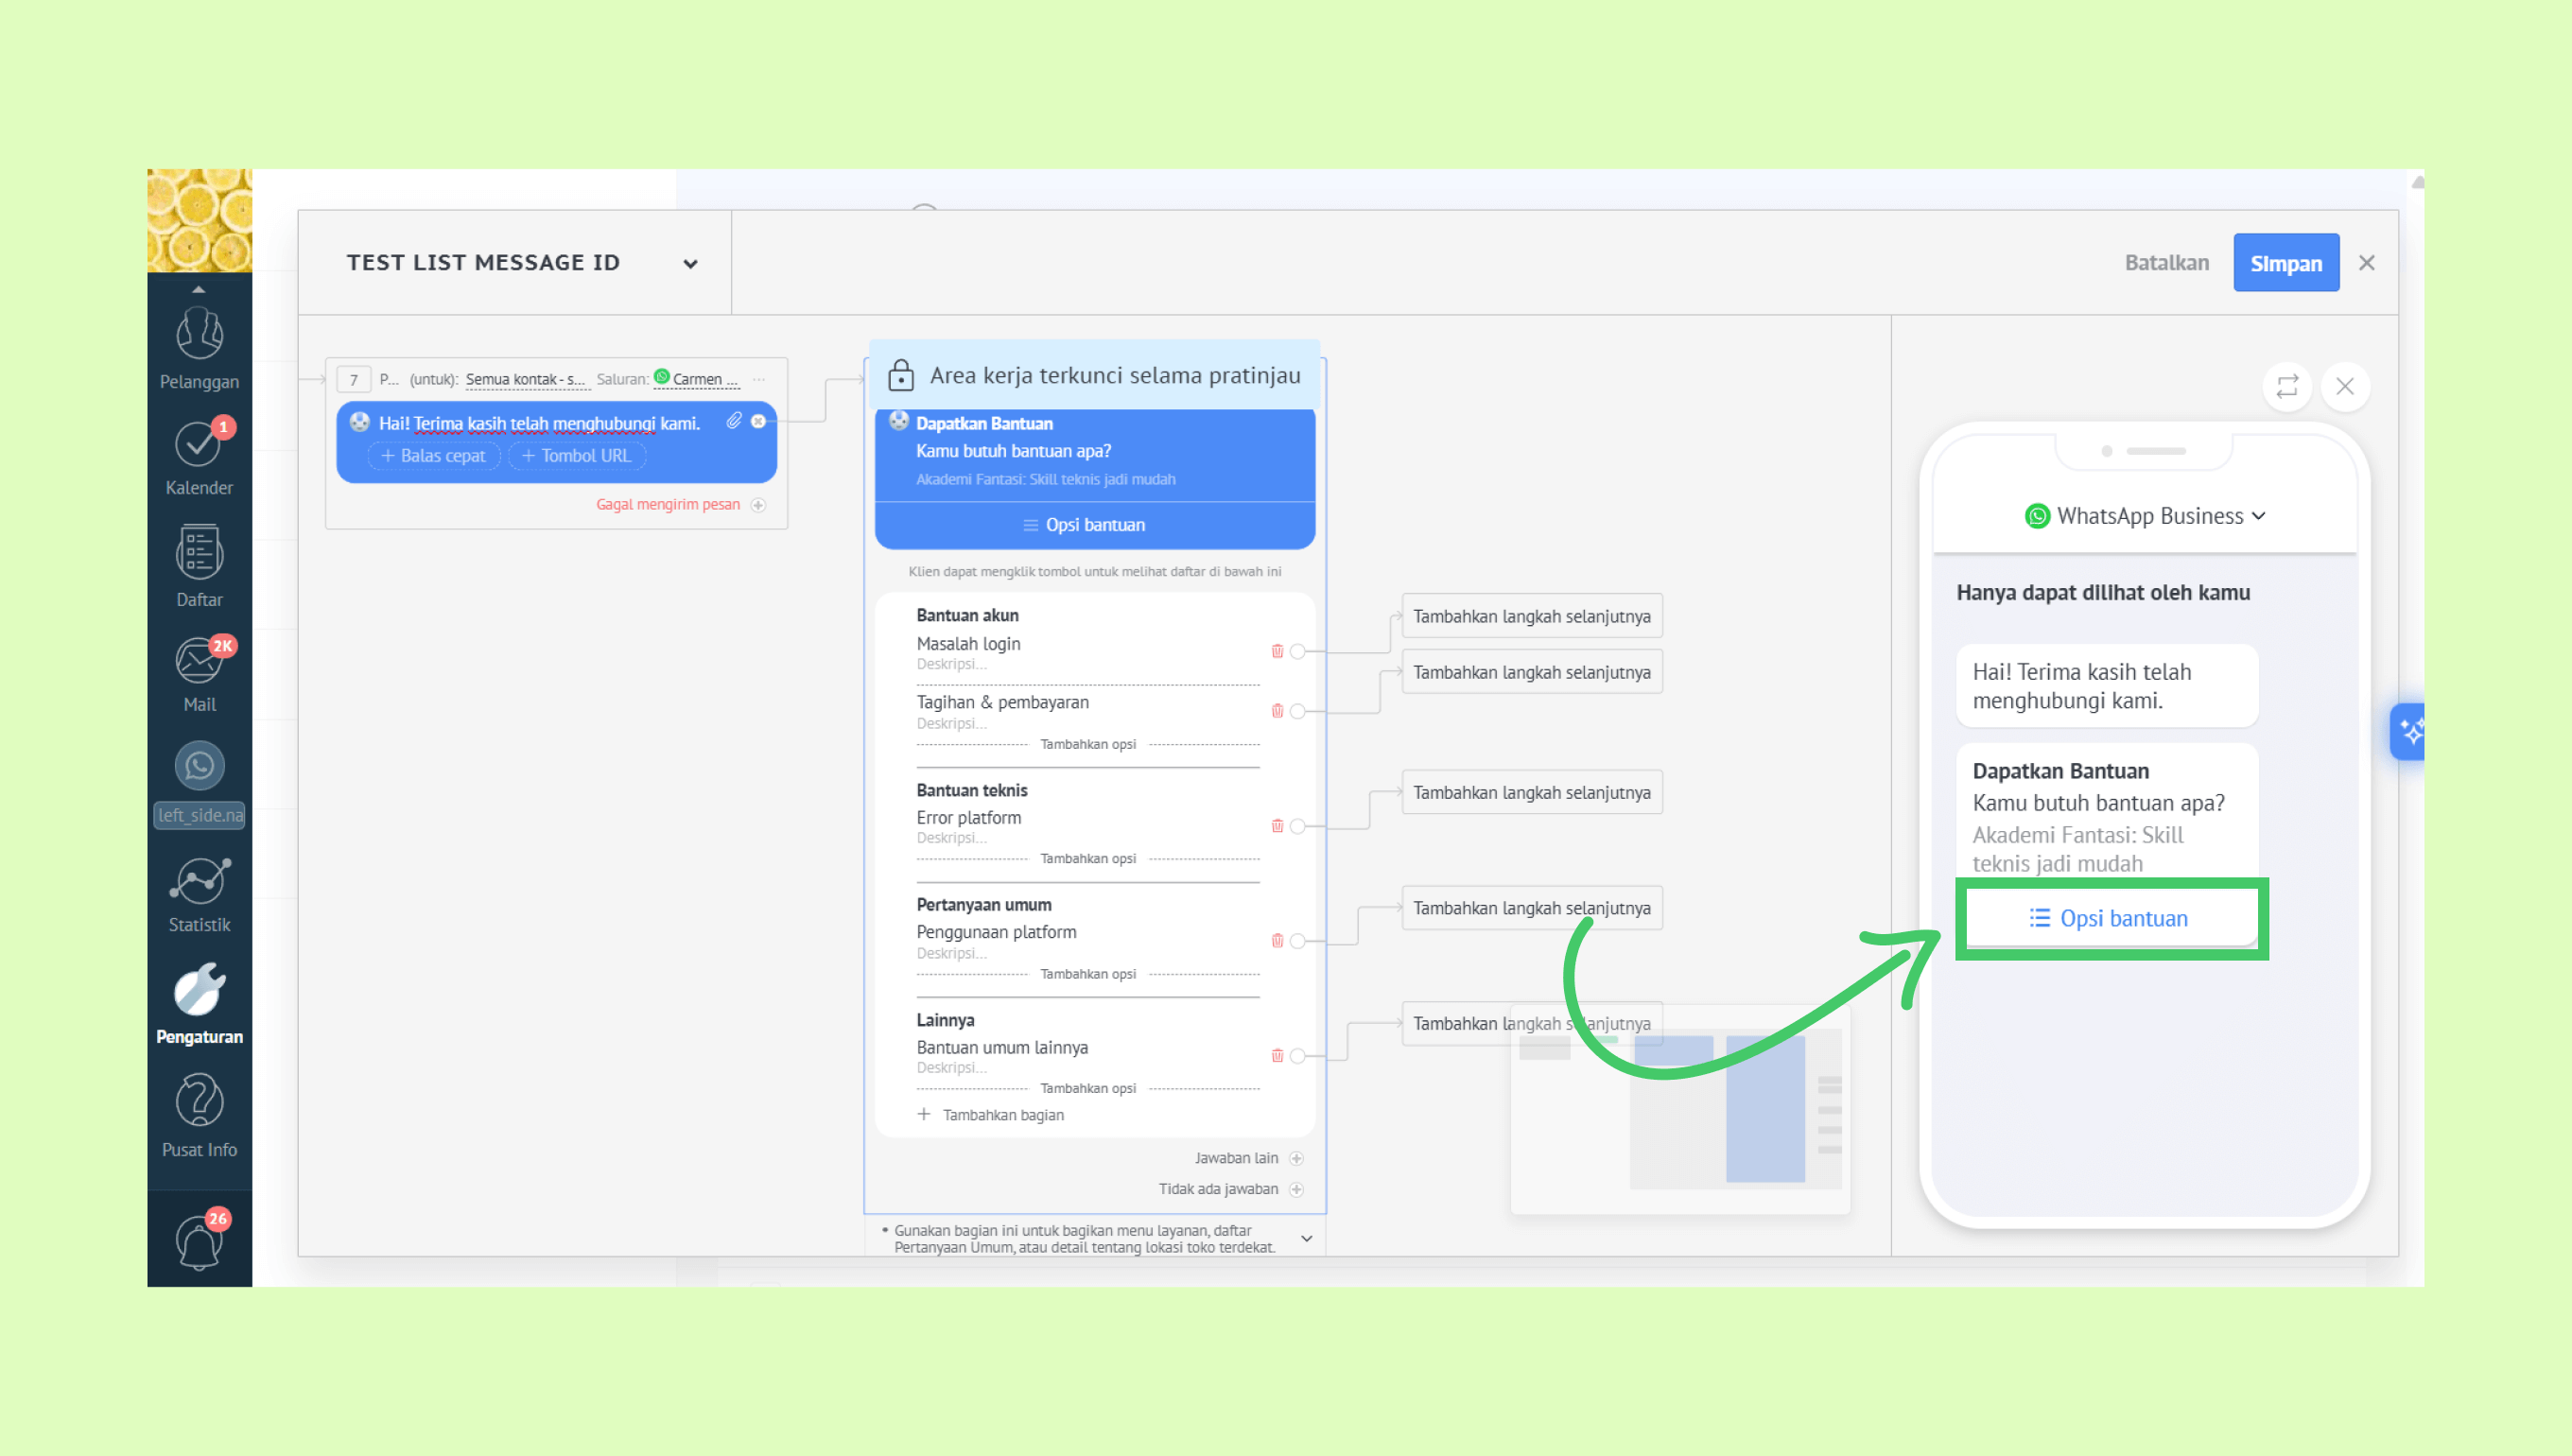This screenshot has width=2572, height=1456.
Task: Open the Statistik chart icon
Action: coord(199,881)
